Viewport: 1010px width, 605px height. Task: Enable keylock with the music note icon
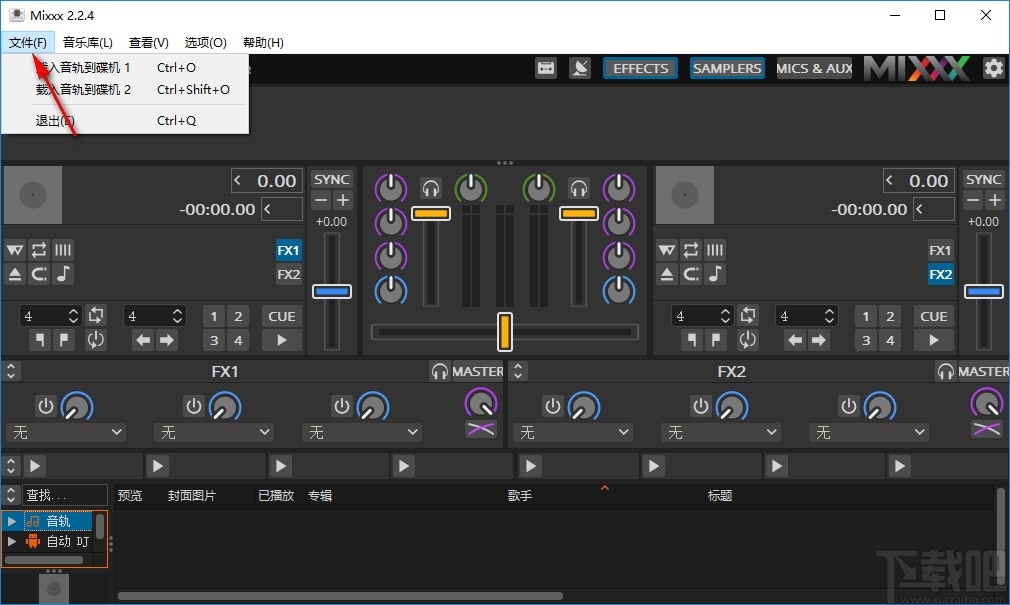click(x=63, y=274)
